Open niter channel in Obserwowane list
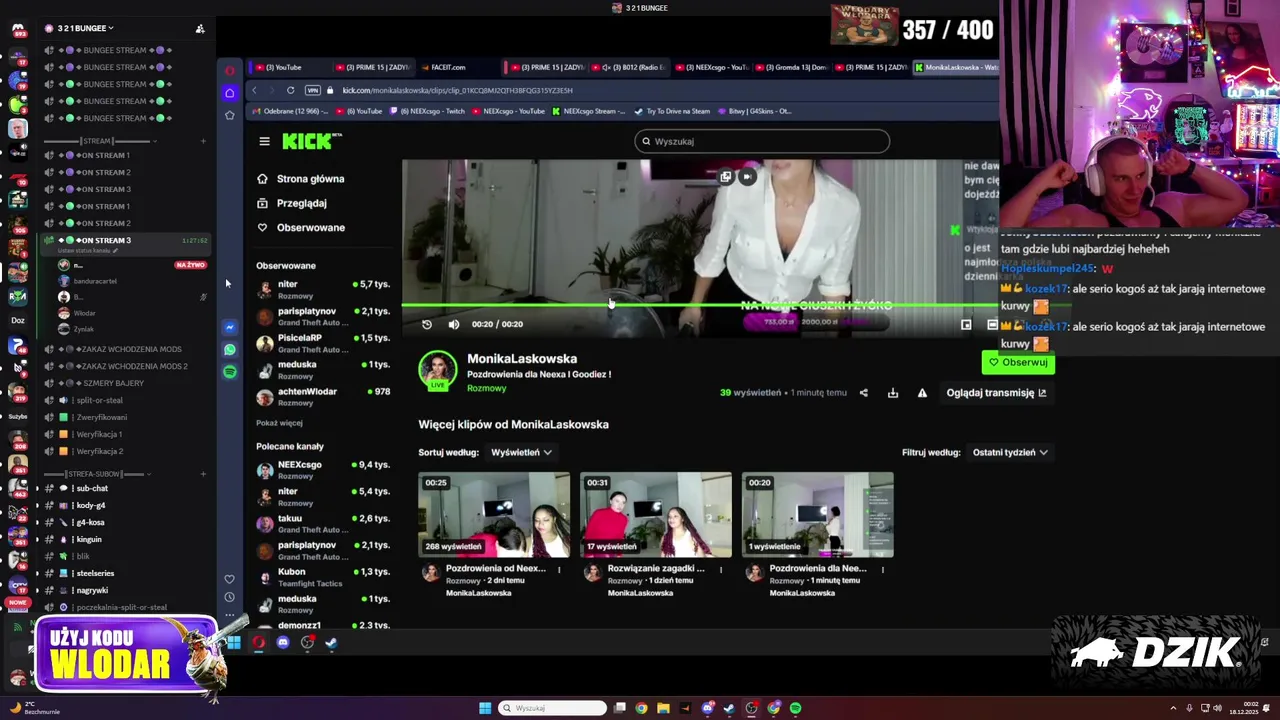 pos(323,290)
